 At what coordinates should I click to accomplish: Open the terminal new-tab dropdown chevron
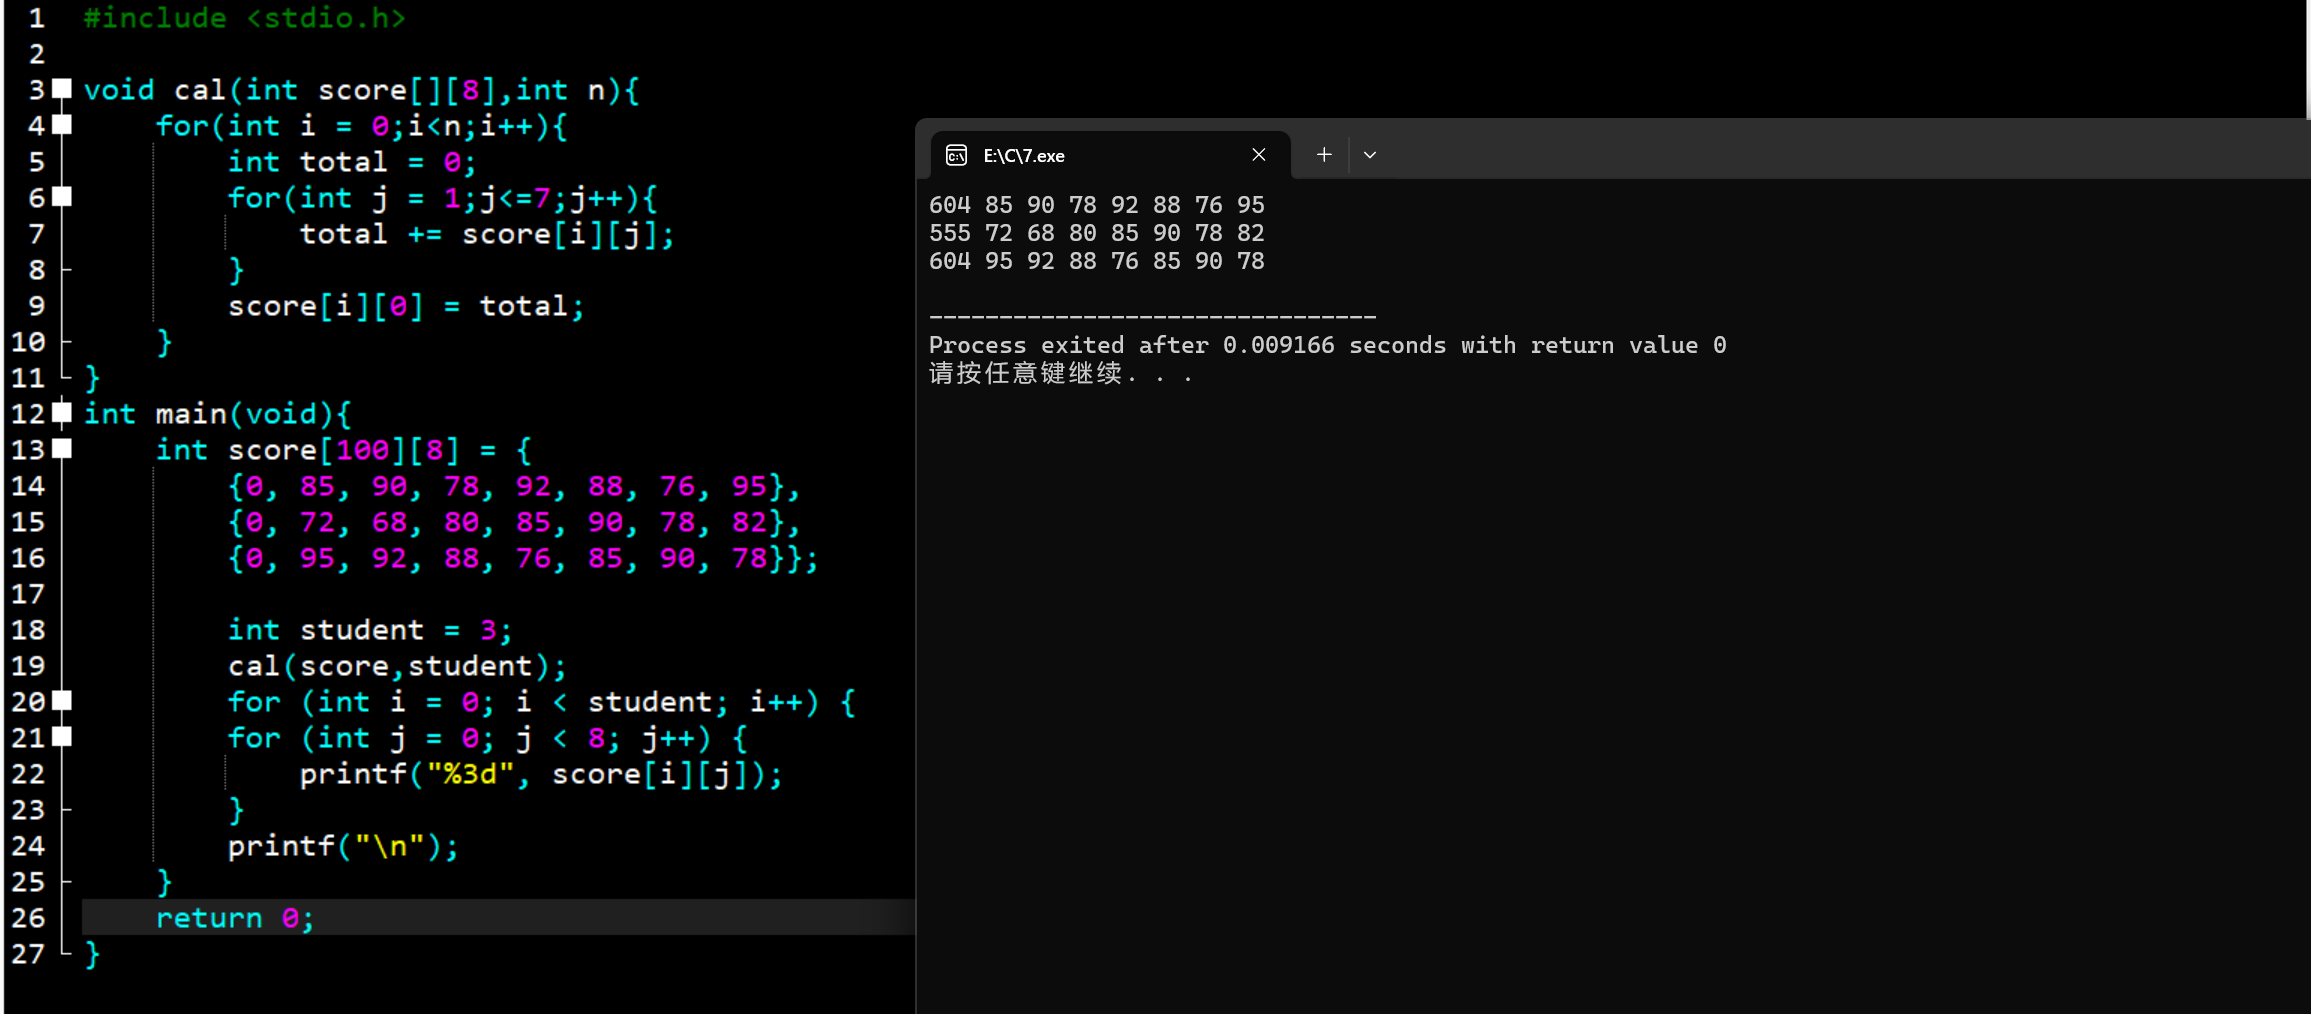click(1370, 155)
